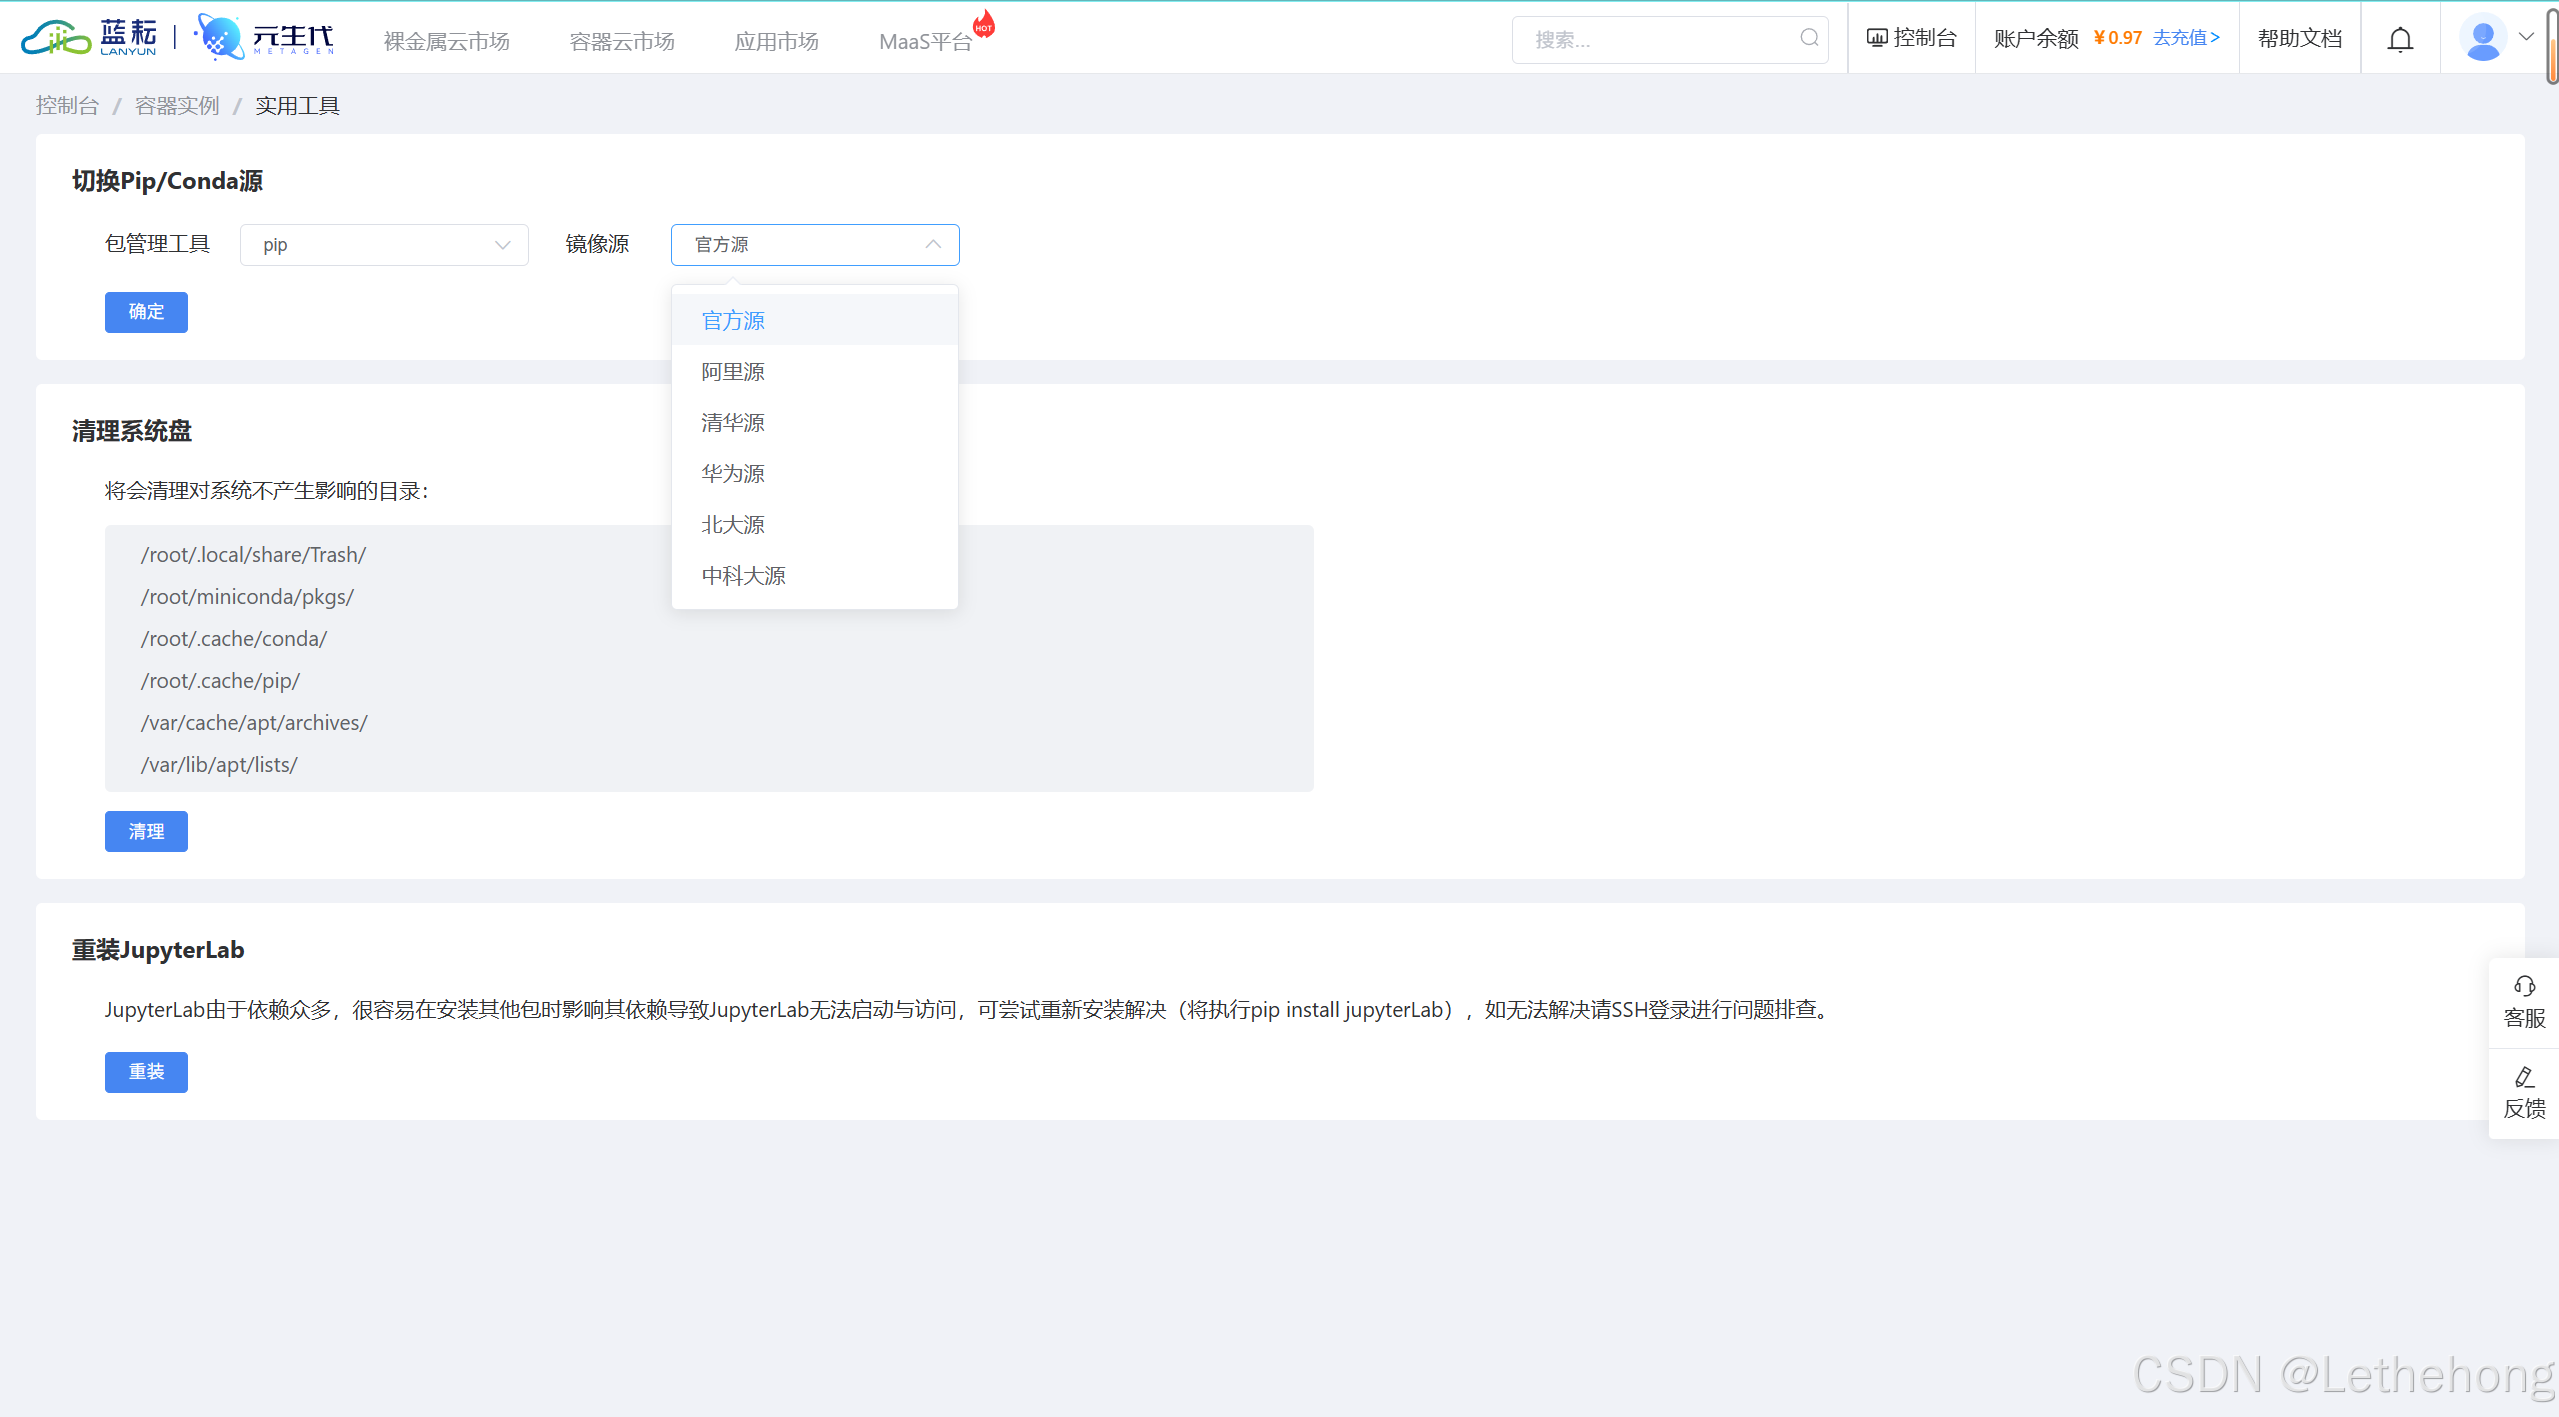2559x1417 pixels.
Task: Go to MaaS平台 nav tab
Action: (925, 41)
